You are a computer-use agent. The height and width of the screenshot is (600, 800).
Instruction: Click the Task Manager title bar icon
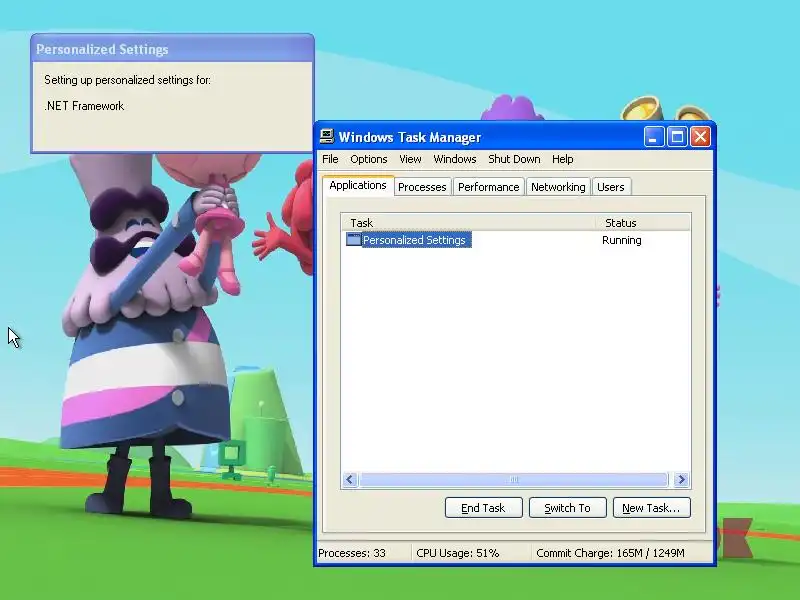click(x=327, y=137)
